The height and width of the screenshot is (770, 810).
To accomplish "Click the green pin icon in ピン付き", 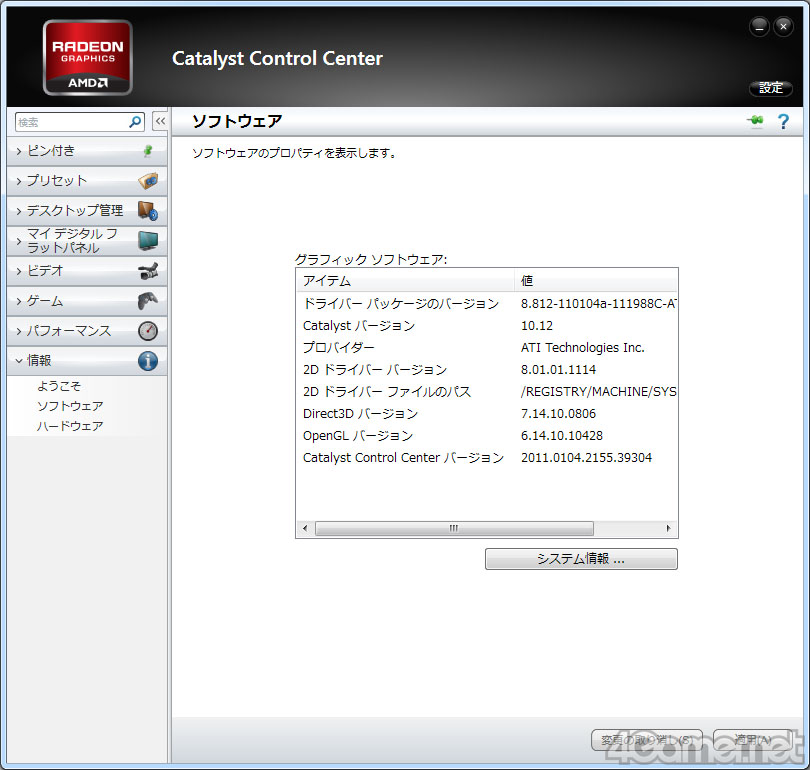I will click(148, 151).
